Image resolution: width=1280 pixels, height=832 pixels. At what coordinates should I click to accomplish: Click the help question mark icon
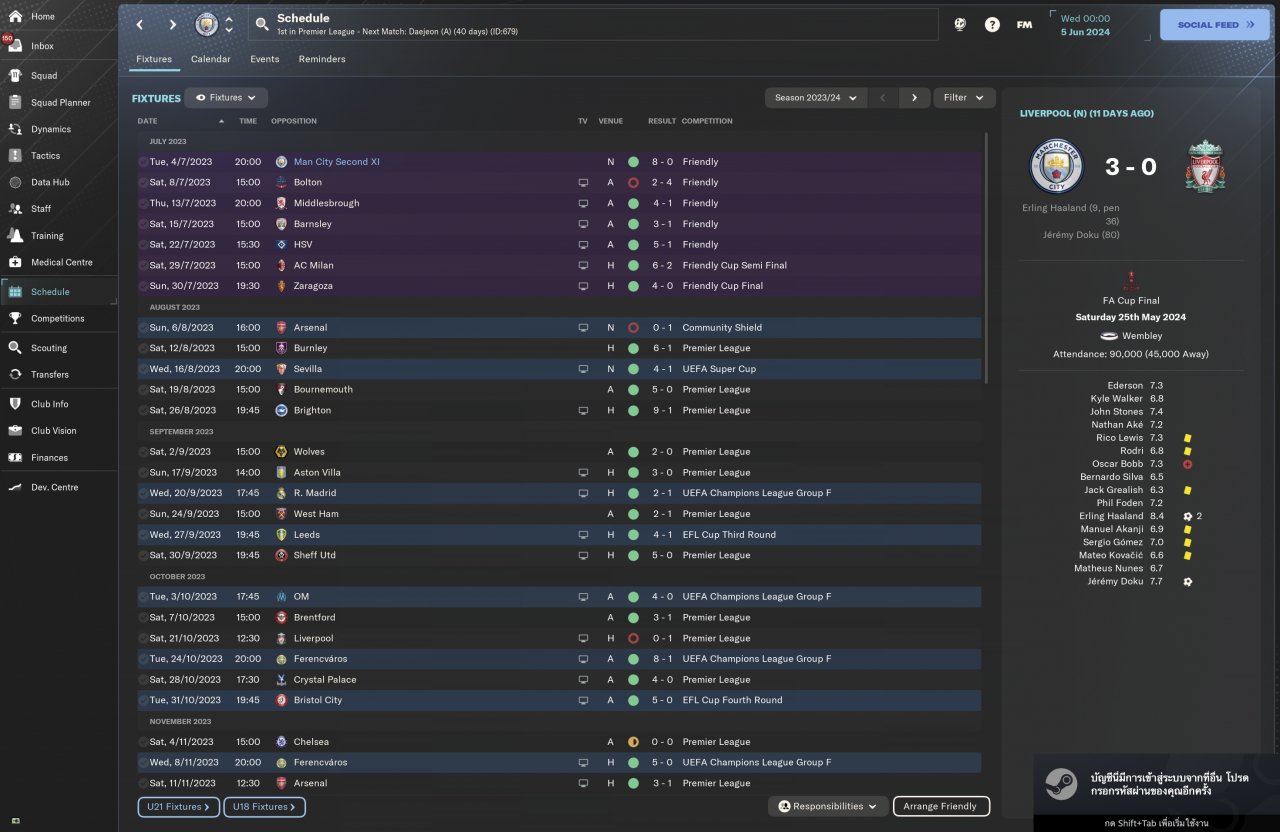coord(992,24)
